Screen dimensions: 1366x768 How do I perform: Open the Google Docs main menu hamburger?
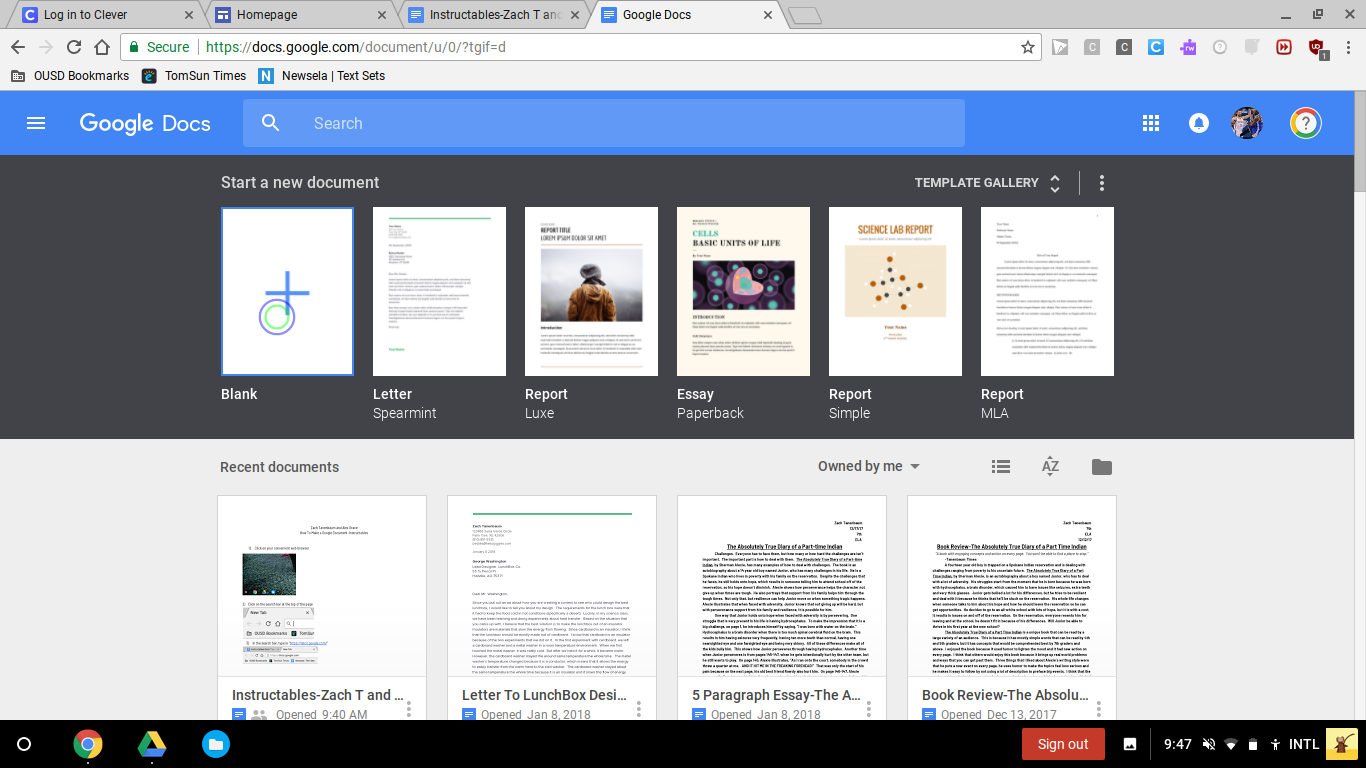[x=36, y=123]
